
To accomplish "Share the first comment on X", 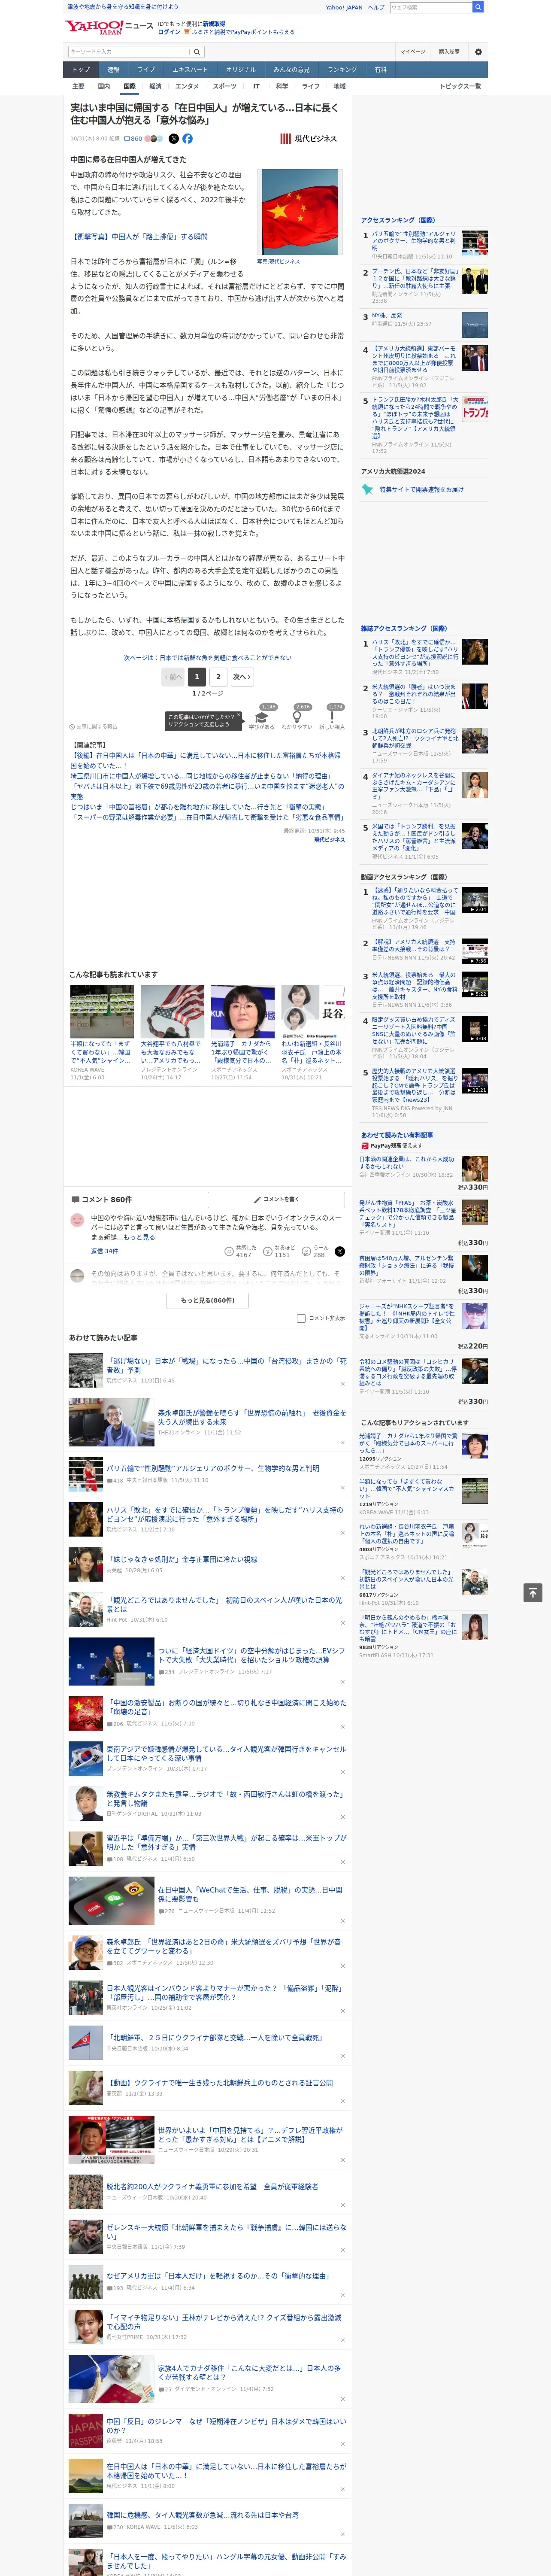I will click(x=340, y=1251).
